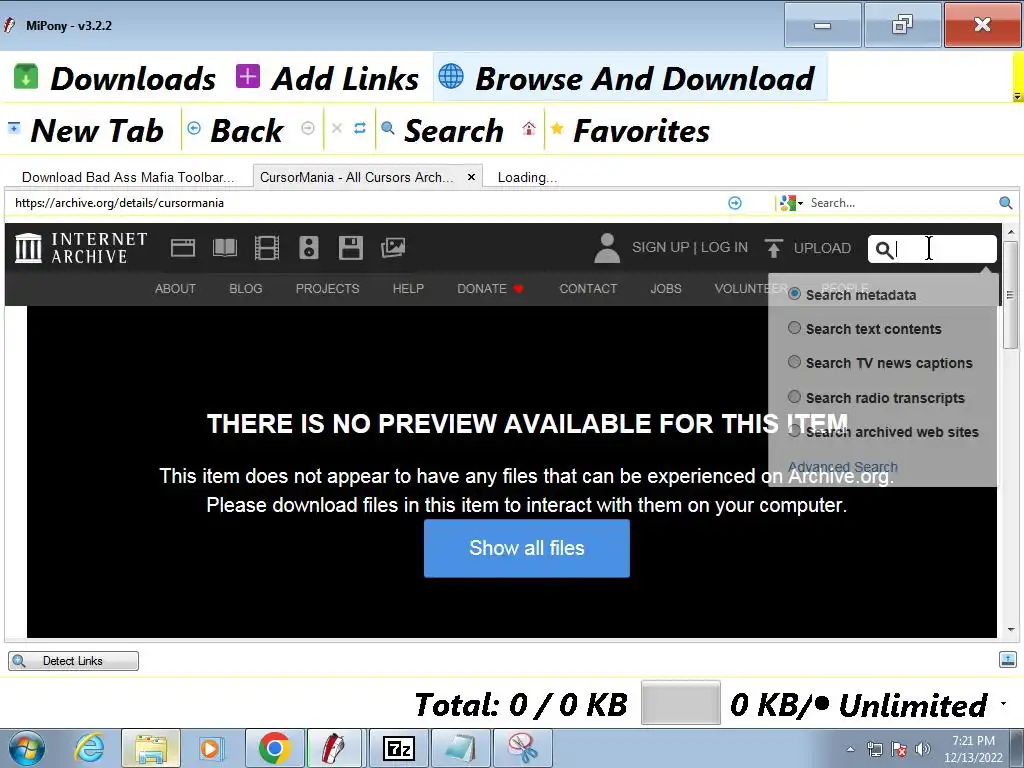The height and width of the screenshot is (768, 1024).
Task: Open the Video film icon
Action: click(x=266, y=248)
